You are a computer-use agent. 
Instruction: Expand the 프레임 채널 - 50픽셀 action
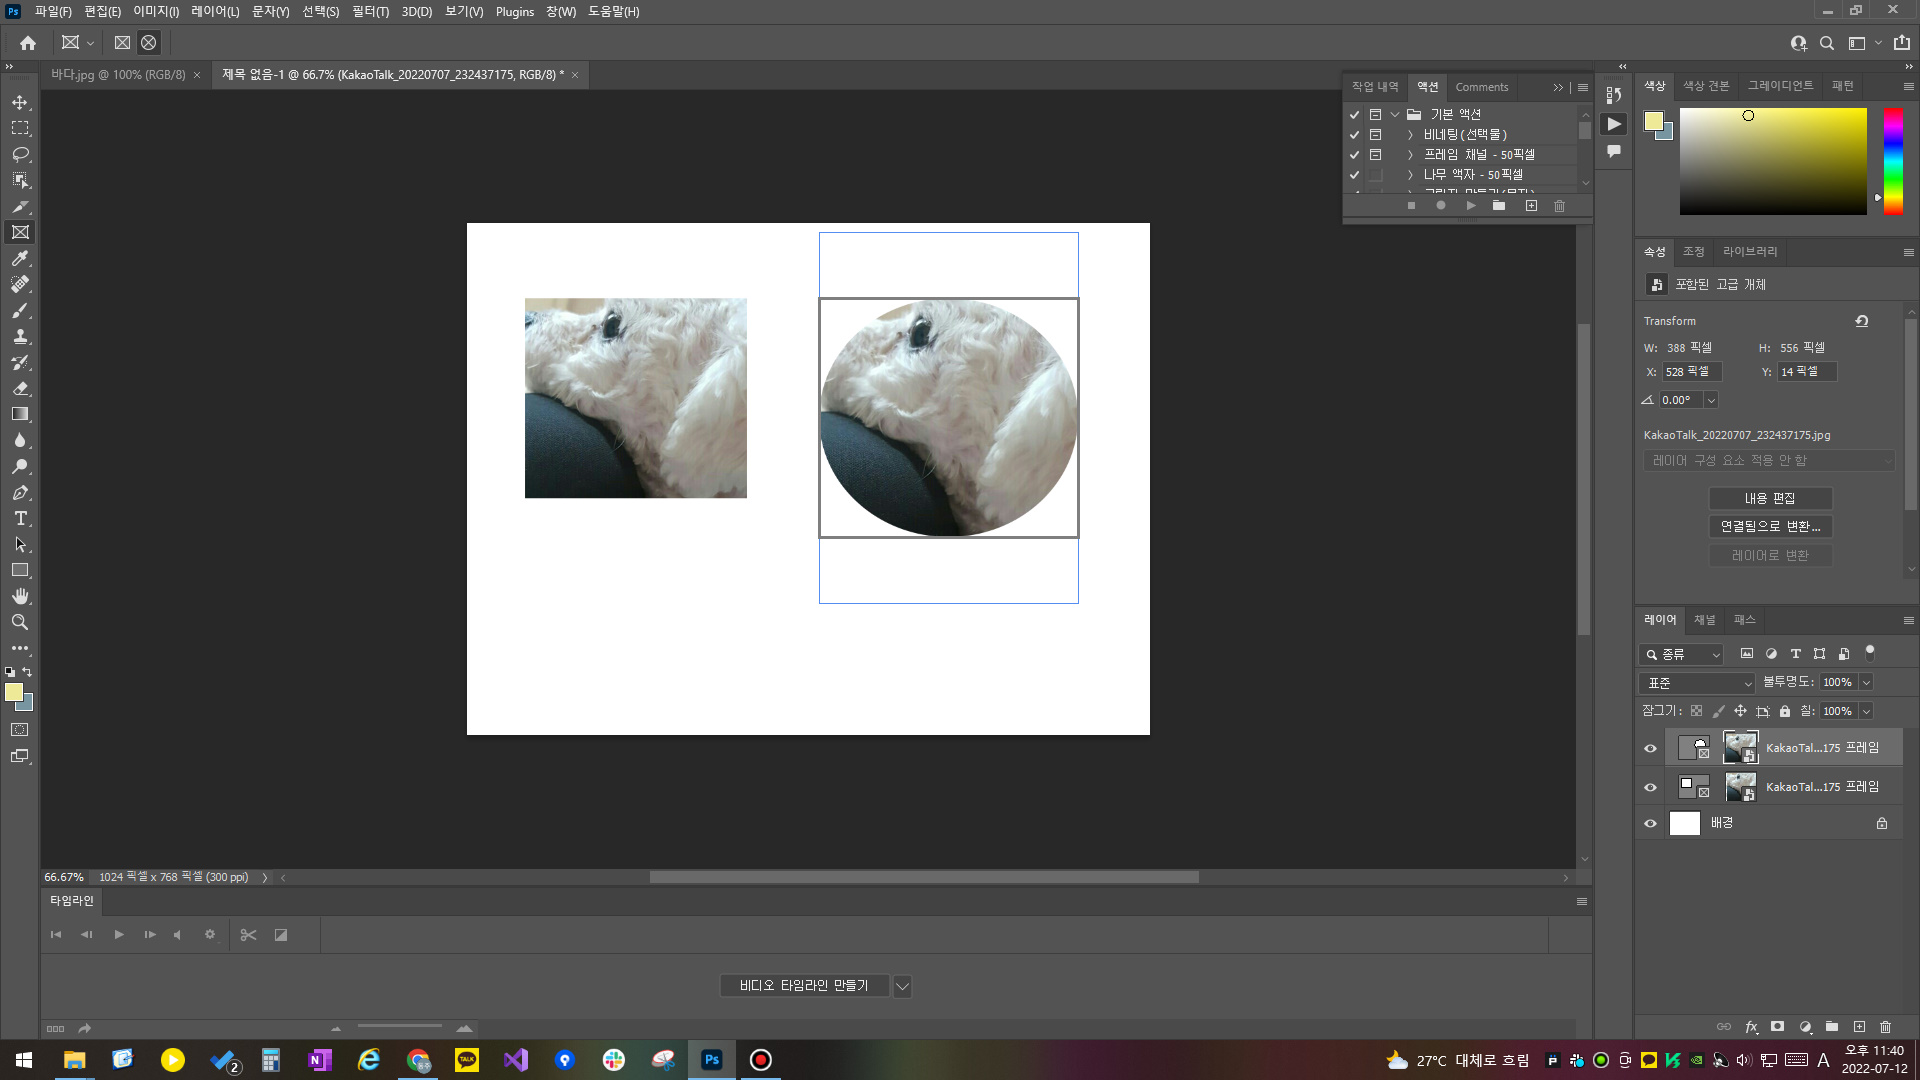[x=1410, y=155]
